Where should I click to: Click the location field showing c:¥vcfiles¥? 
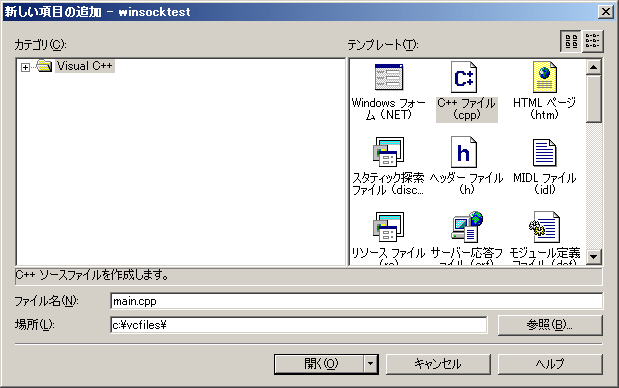tap(299, 325)
